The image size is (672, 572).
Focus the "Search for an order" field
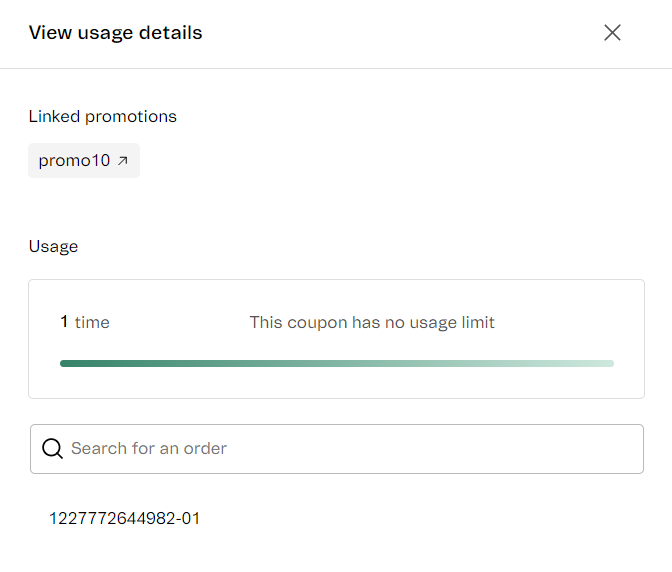(x=350, y=449)
